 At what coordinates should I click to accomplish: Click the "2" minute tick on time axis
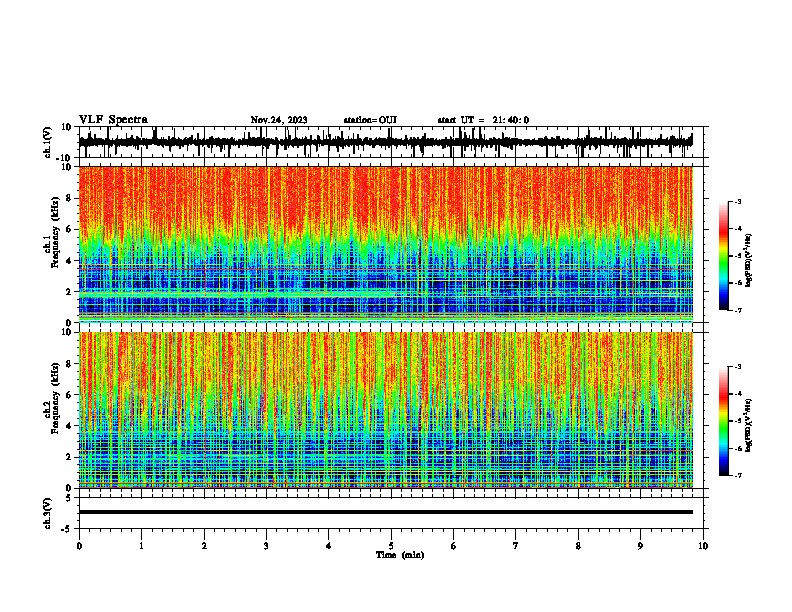click(204, 546)
